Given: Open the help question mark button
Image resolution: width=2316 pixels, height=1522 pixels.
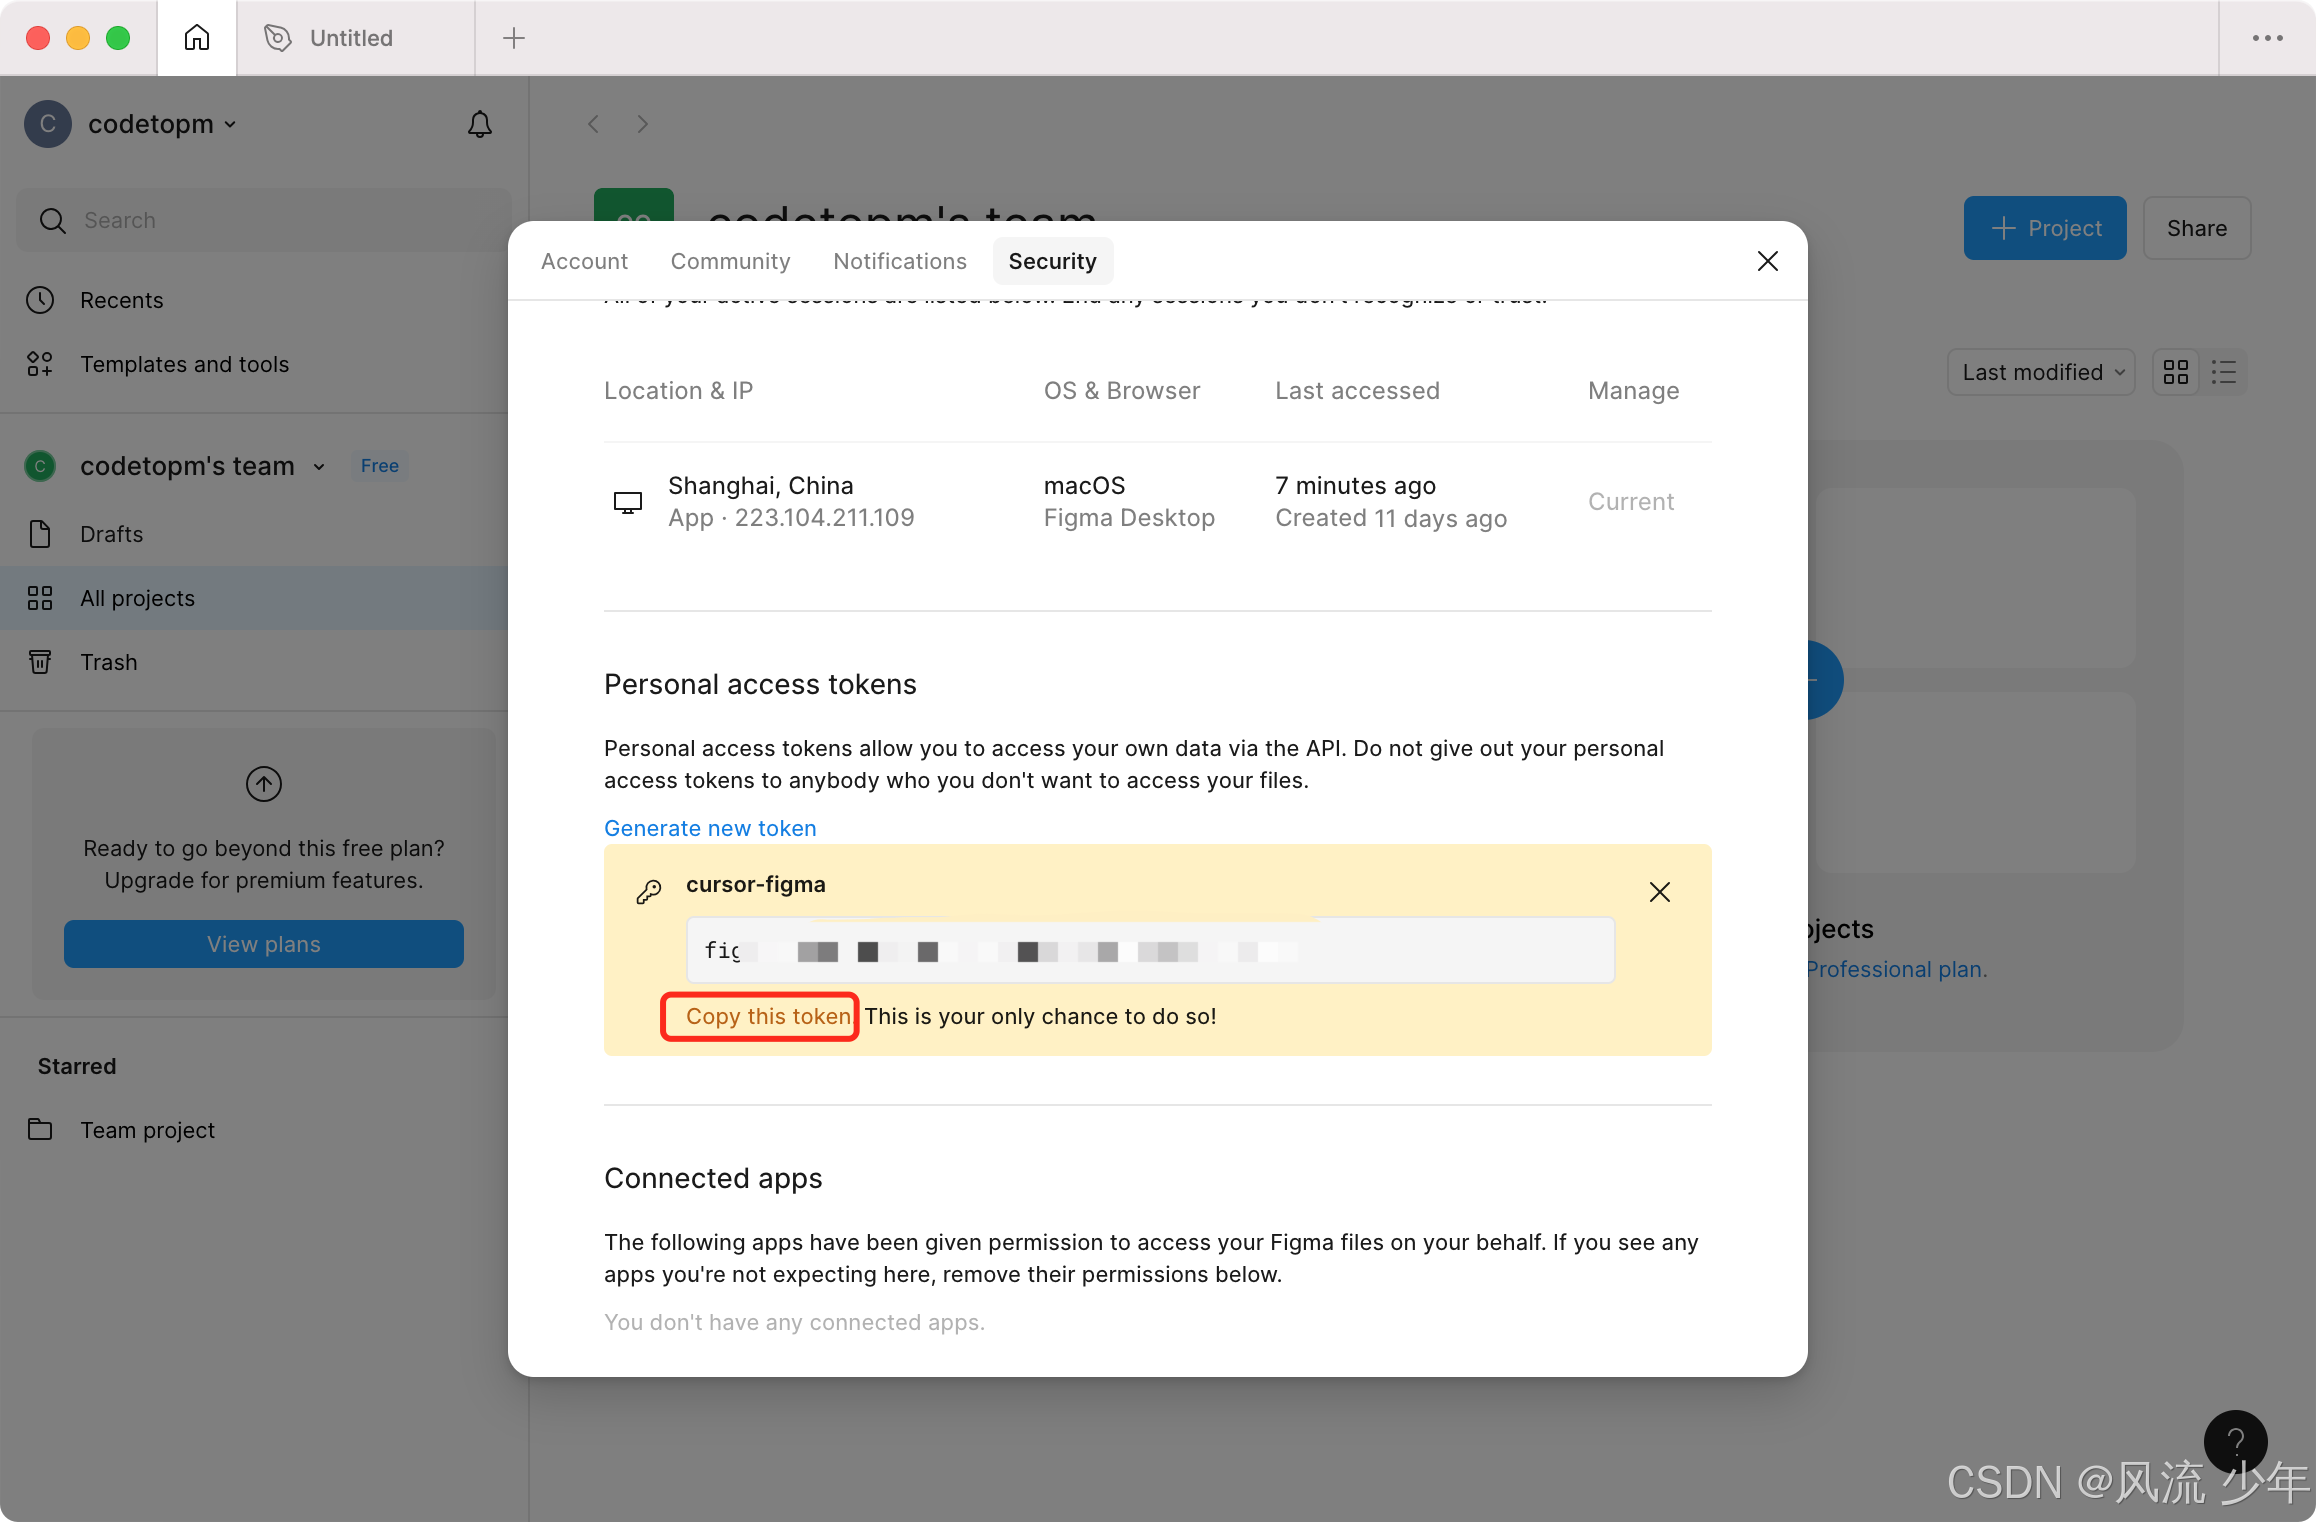Looking at the screenshot, I should [x=2235, y=1442].
